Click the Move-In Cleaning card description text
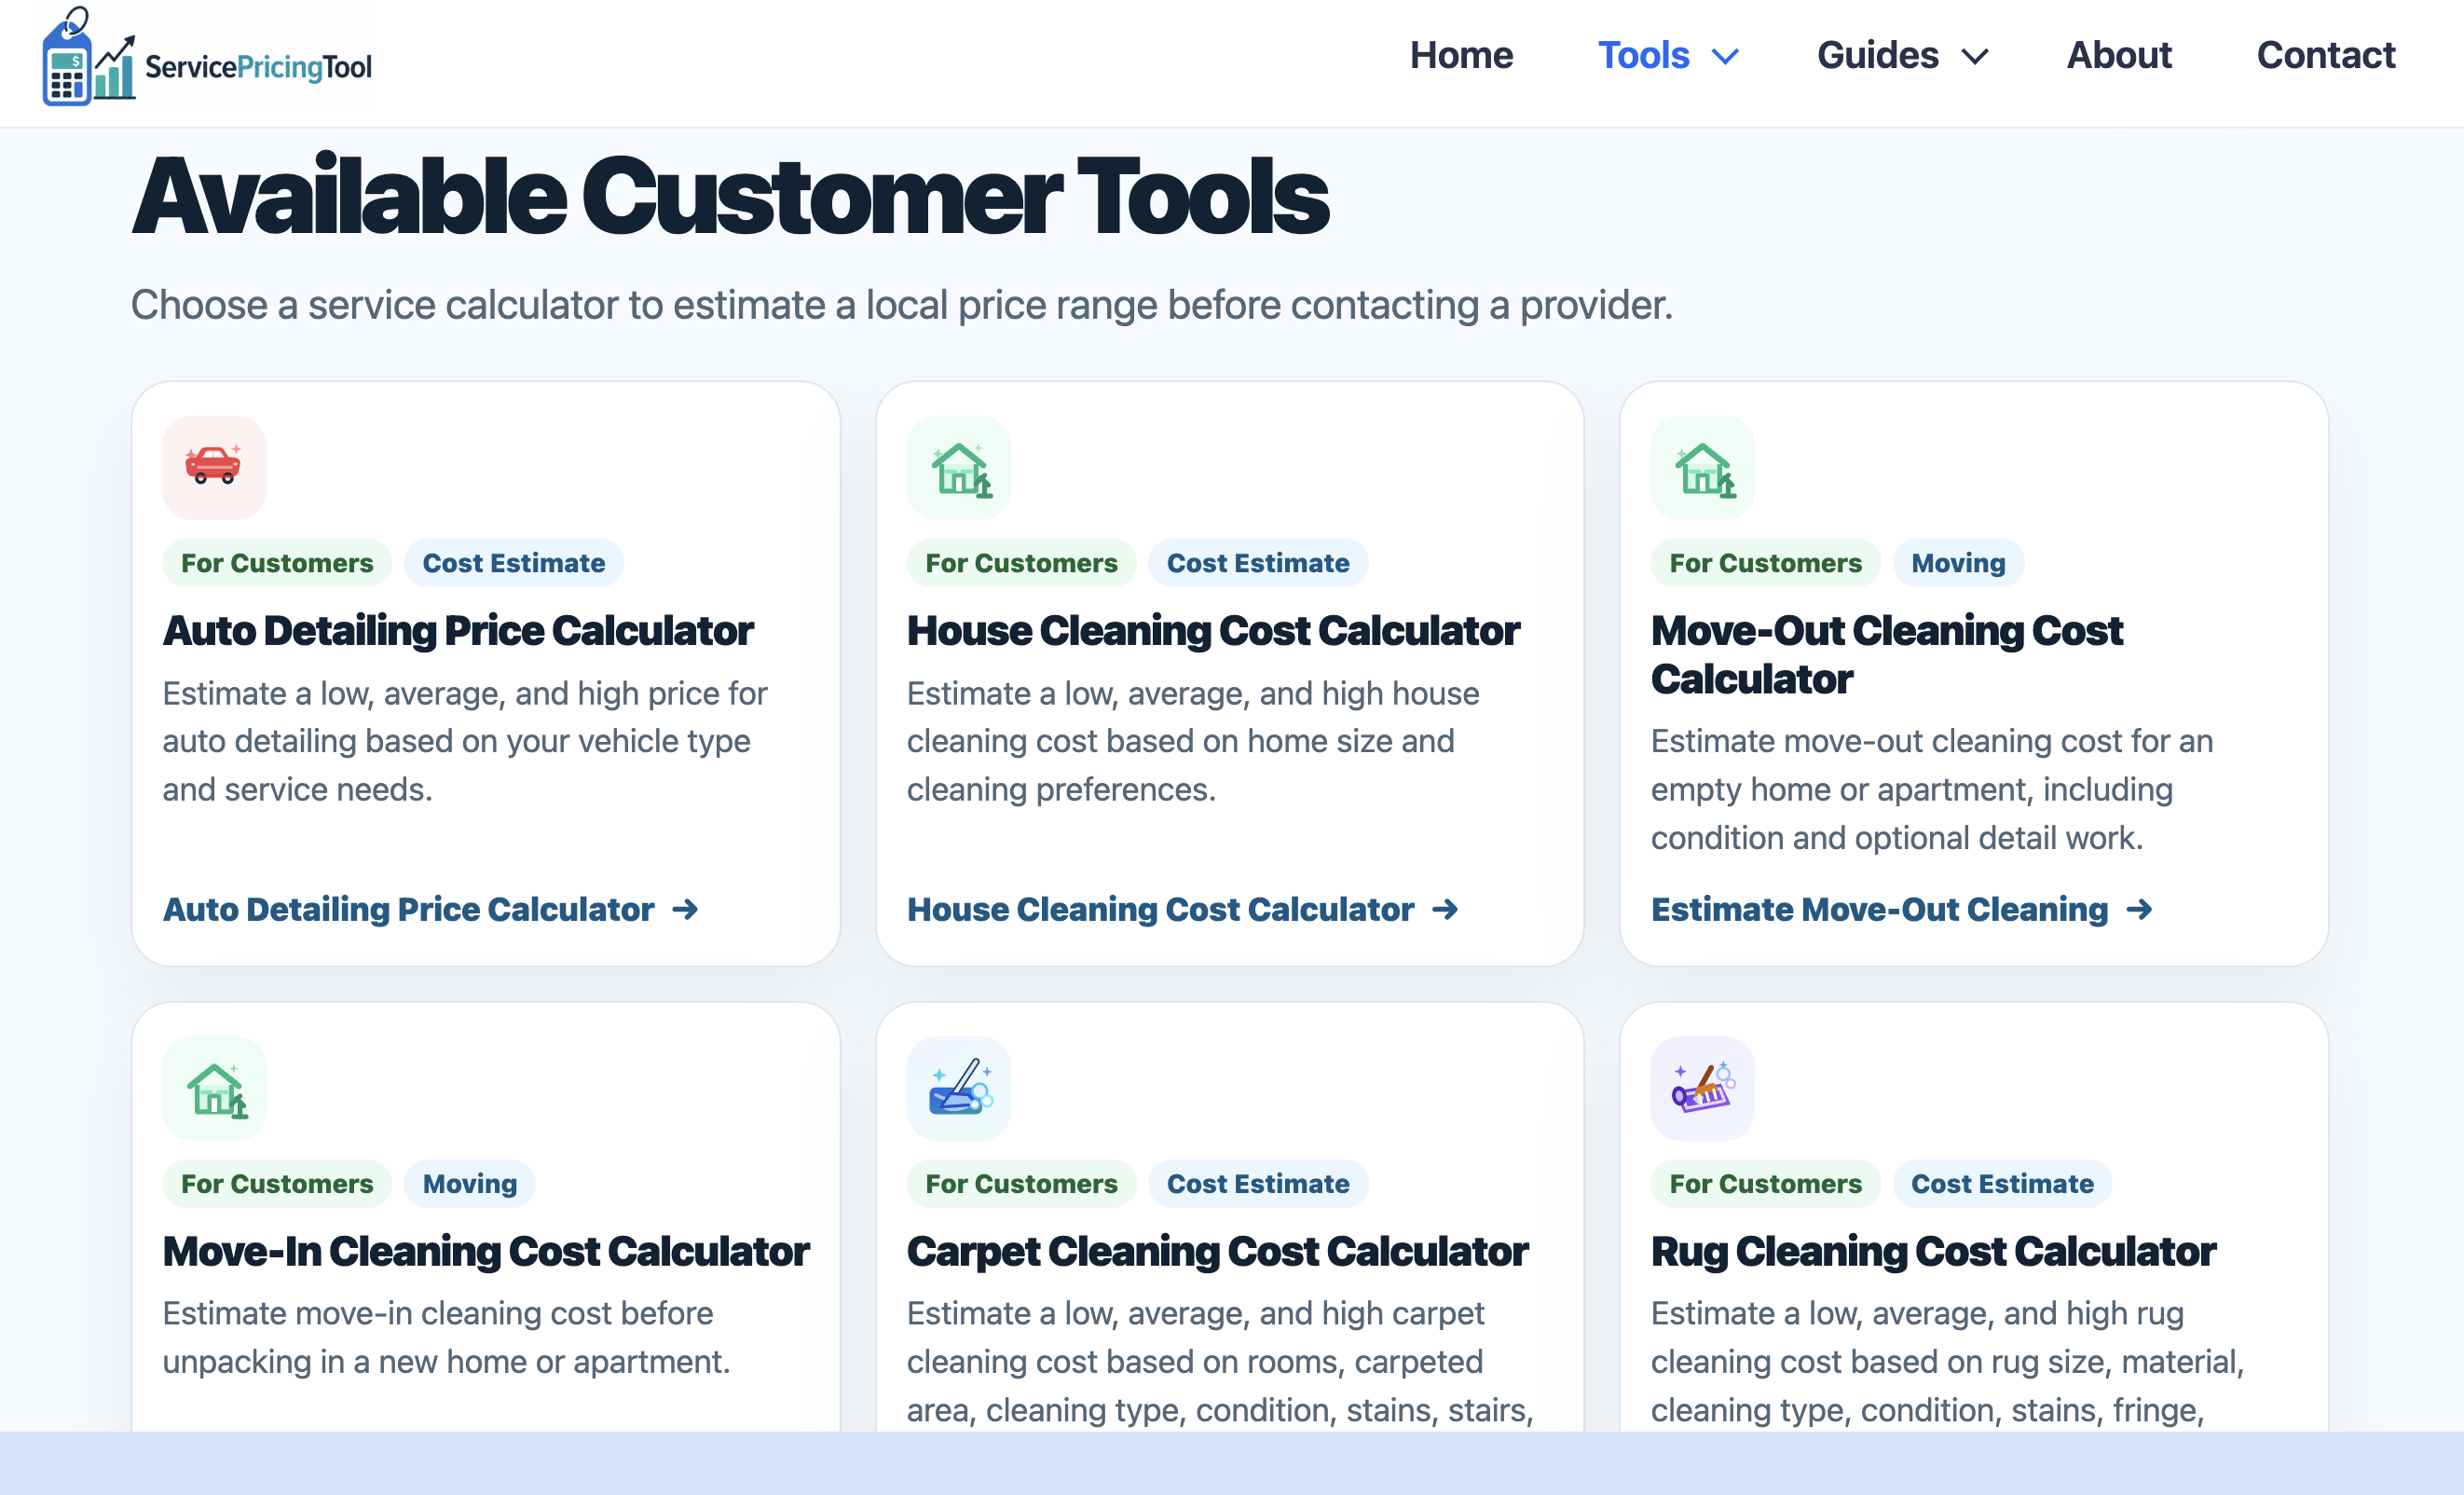2464x1495 pixels. pyautogui.click(x=446, y=1337)
